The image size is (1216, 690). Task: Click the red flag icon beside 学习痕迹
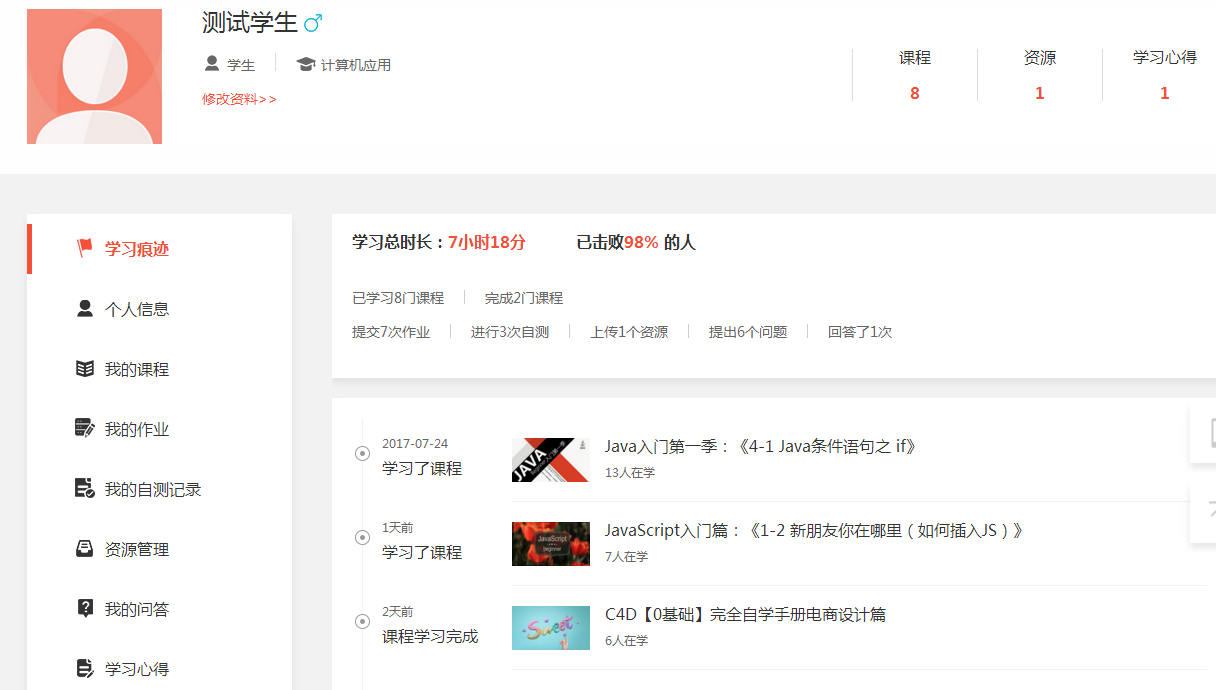[x=85, y=248]
